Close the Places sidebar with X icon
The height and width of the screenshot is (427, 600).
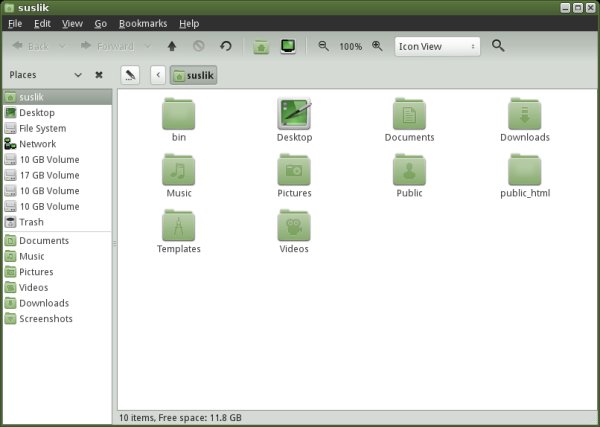tap(99, 75)
